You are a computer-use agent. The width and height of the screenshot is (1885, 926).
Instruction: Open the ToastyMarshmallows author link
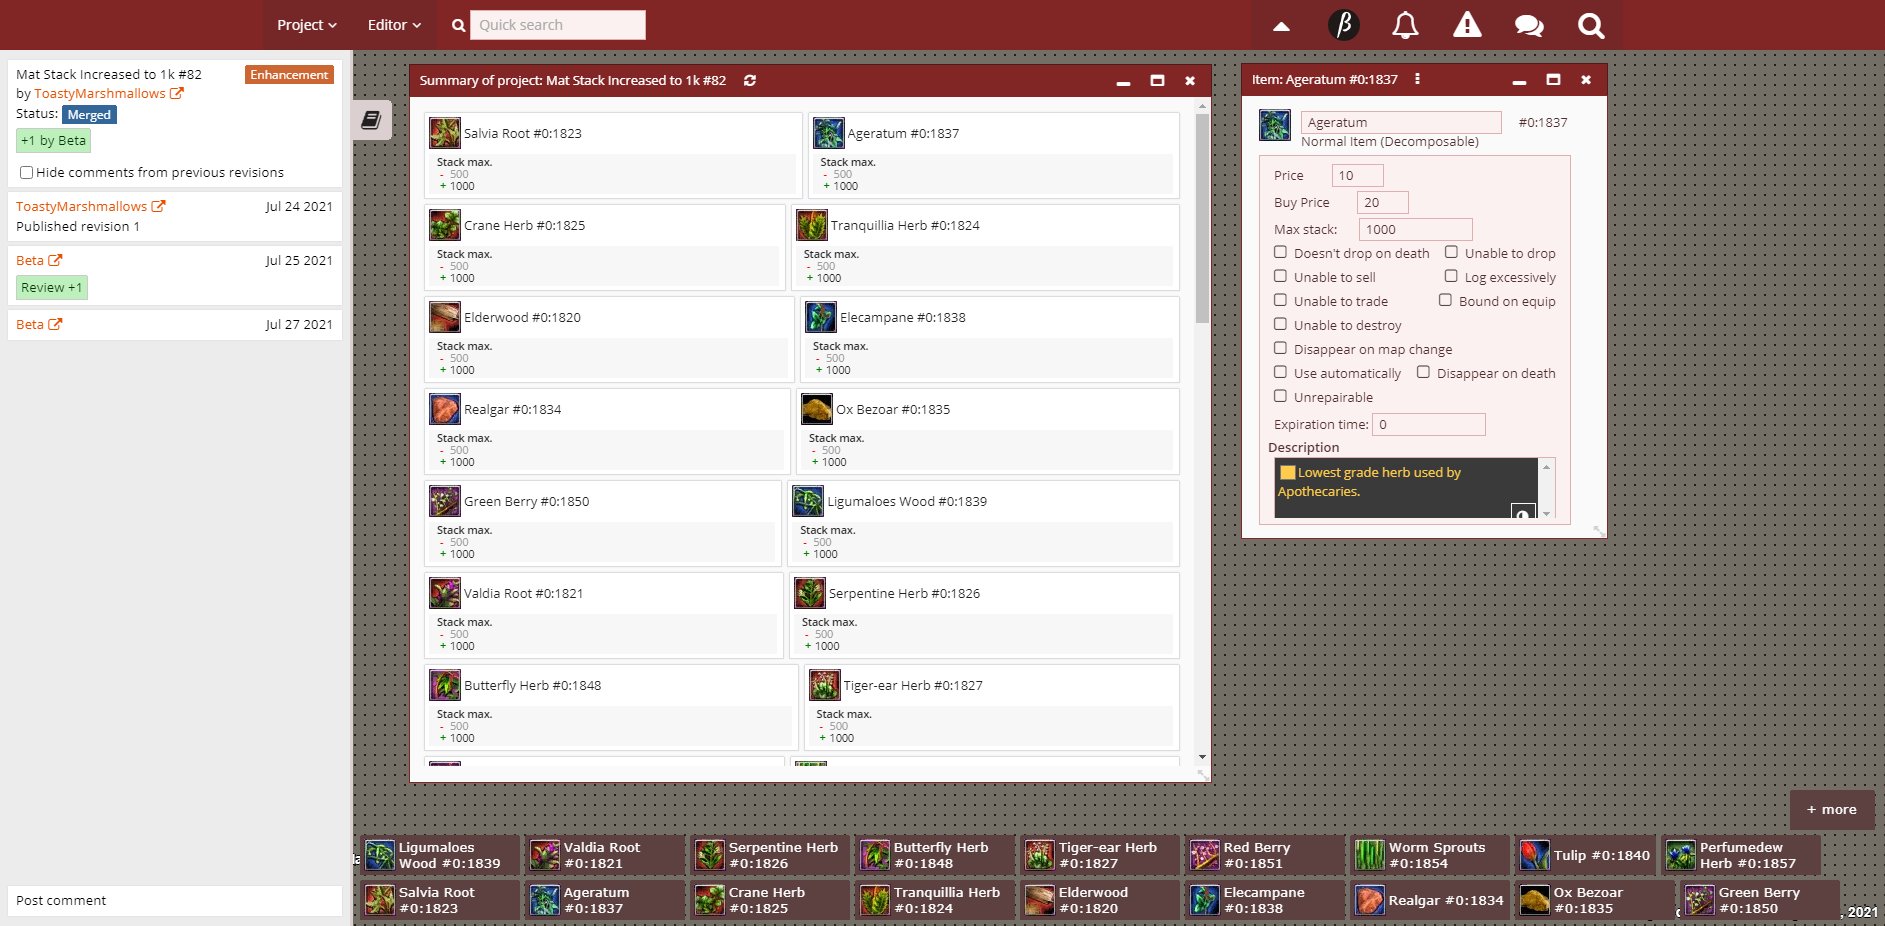coord(100,94)
